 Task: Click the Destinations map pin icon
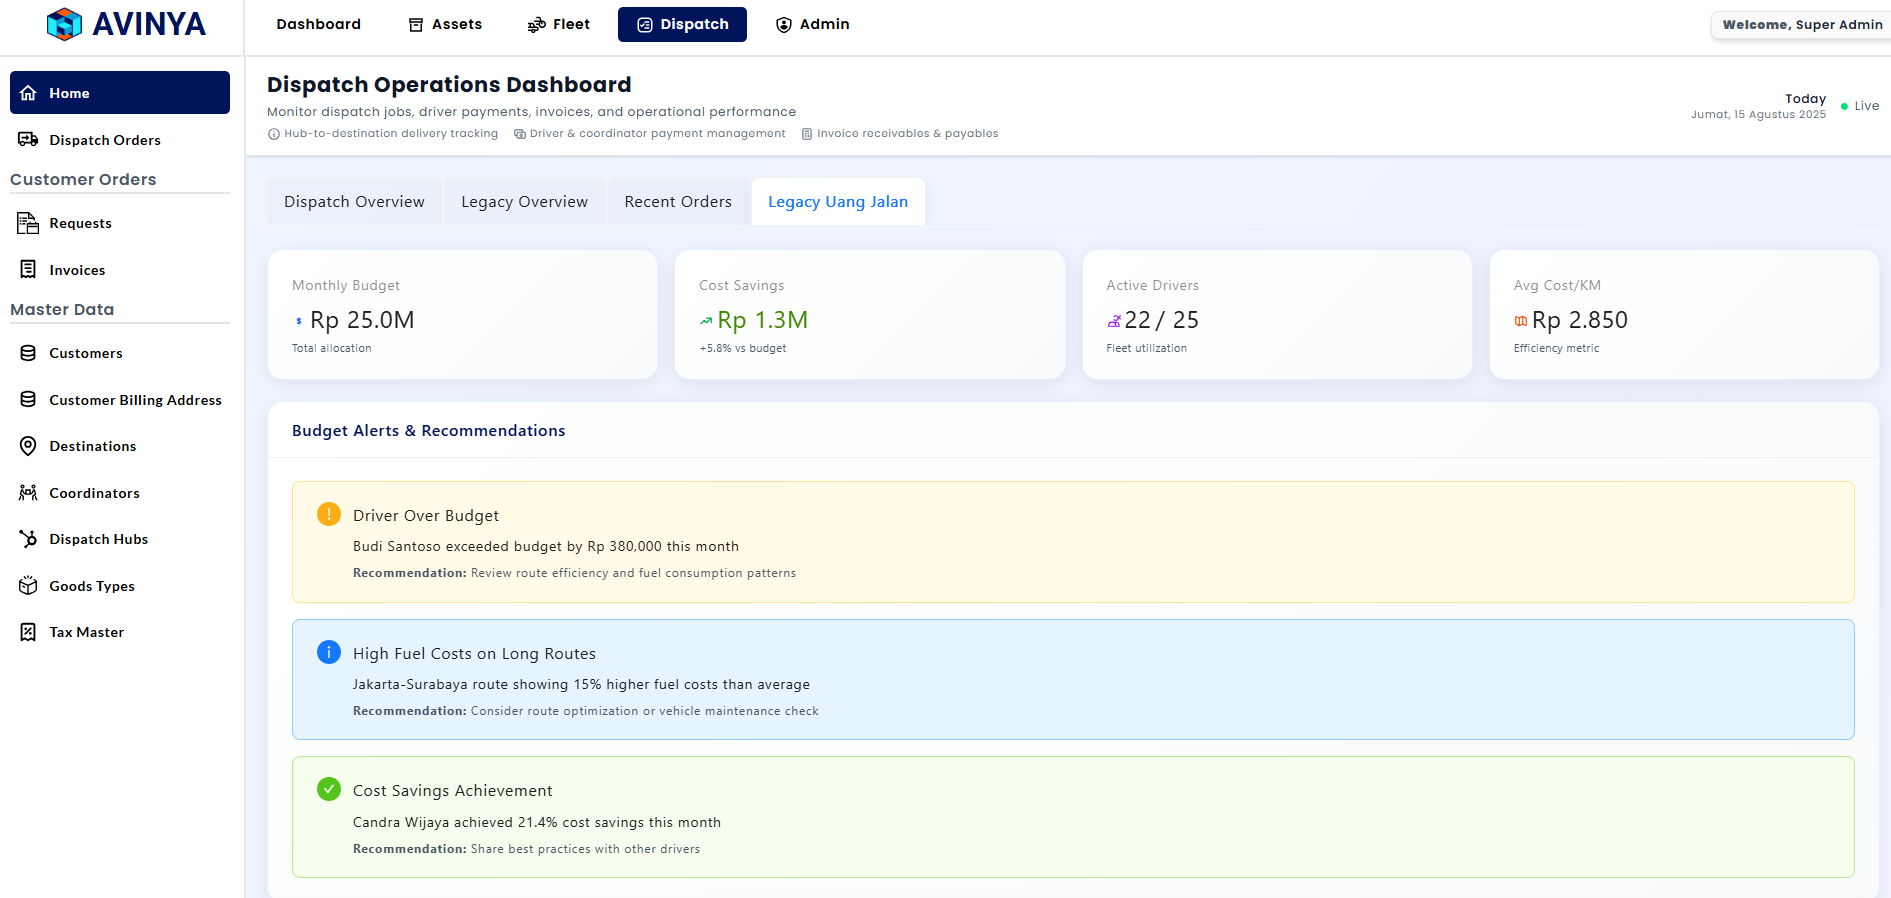point(28,446)
